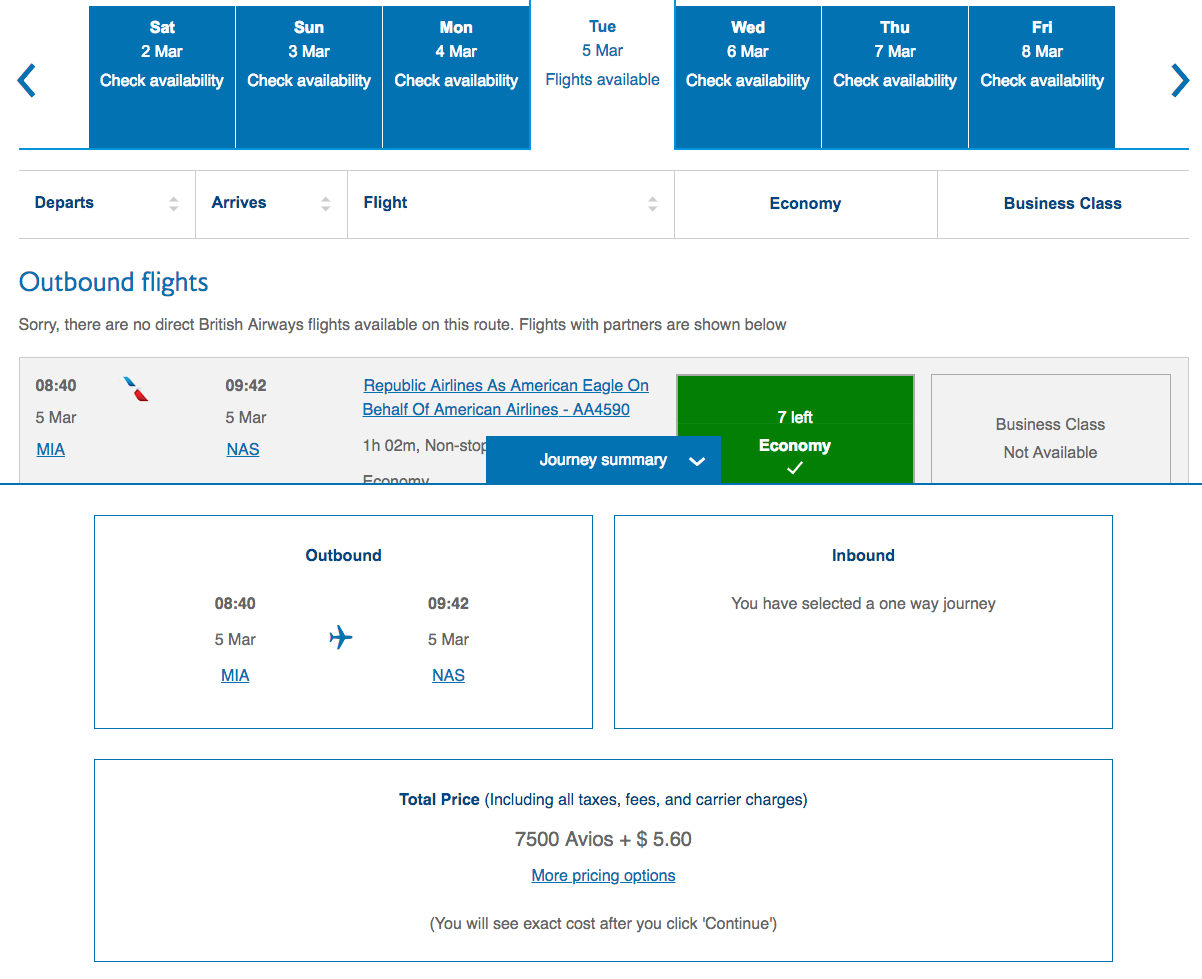The width and height of the screenshot is (1202, 979).
Task: Sort by Flight column arrows
Action: point(652,204)
